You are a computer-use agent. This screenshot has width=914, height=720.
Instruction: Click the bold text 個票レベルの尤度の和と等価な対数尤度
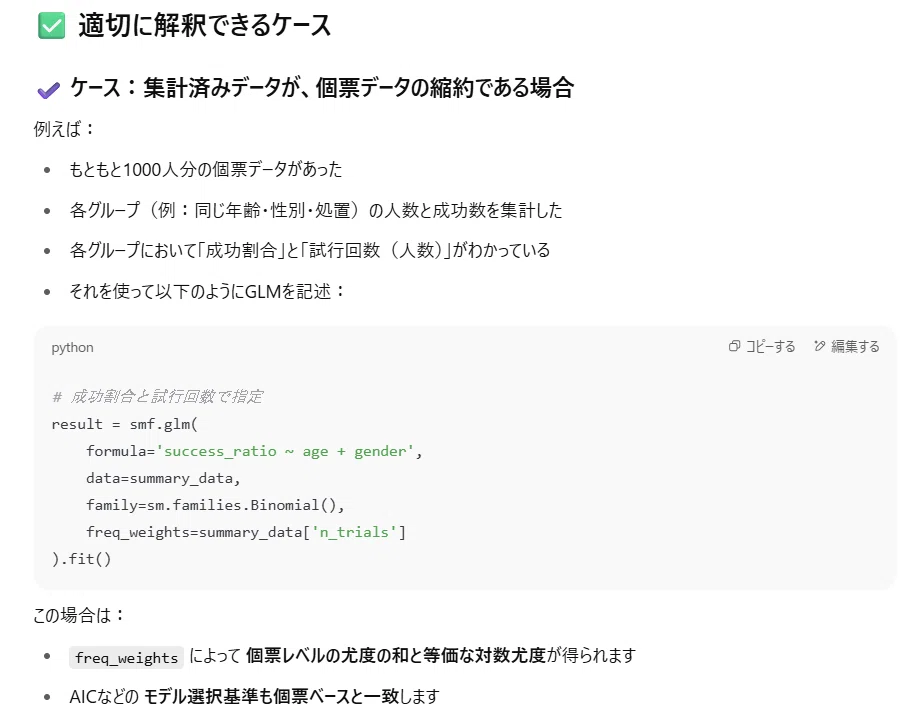(395, 655)
